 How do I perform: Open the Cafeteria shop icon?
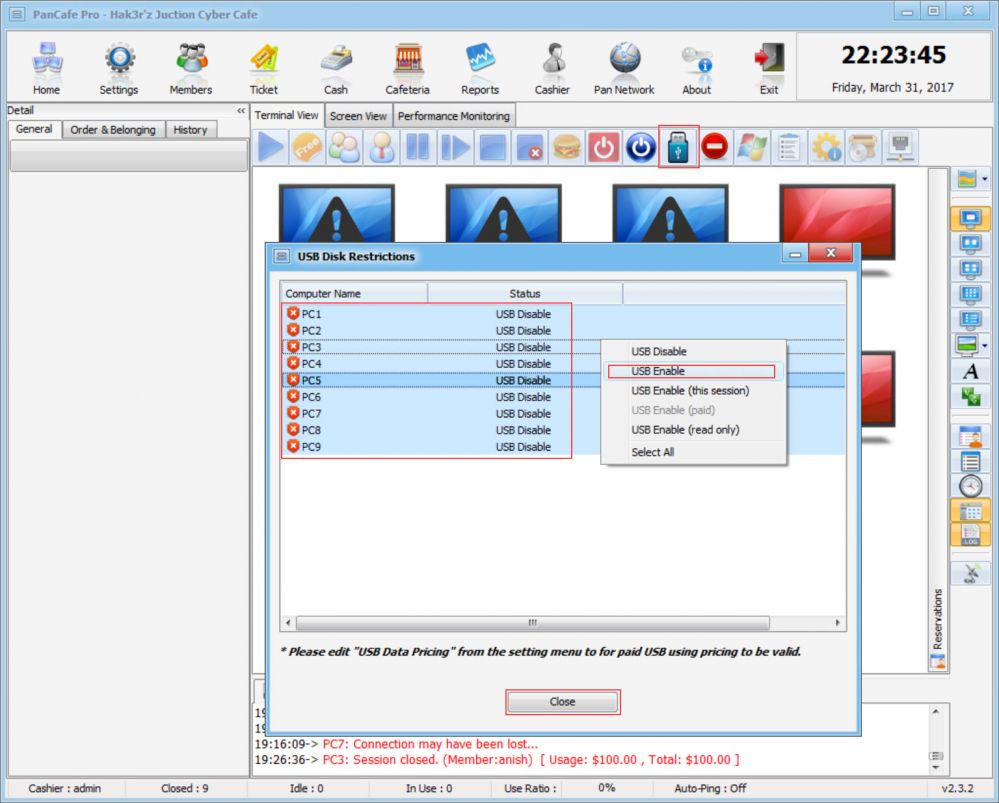408,68
